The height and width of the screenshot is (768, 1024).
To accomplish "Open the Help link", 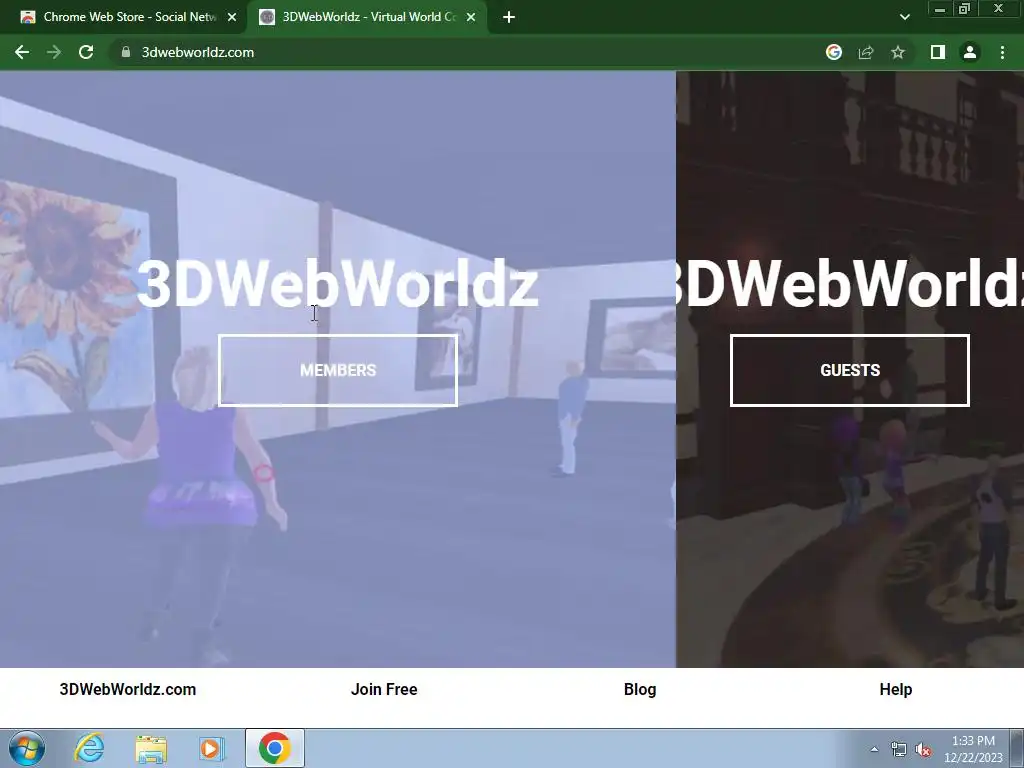I will tap(895, 690).
